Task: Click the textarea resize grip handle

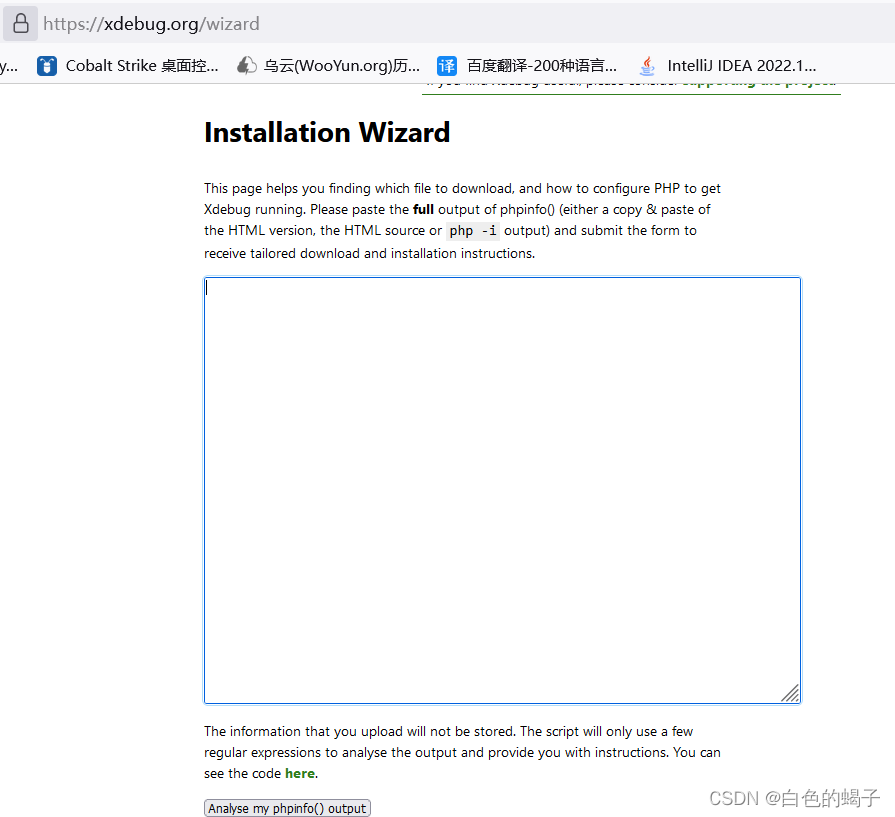Action: click(791, 693)
